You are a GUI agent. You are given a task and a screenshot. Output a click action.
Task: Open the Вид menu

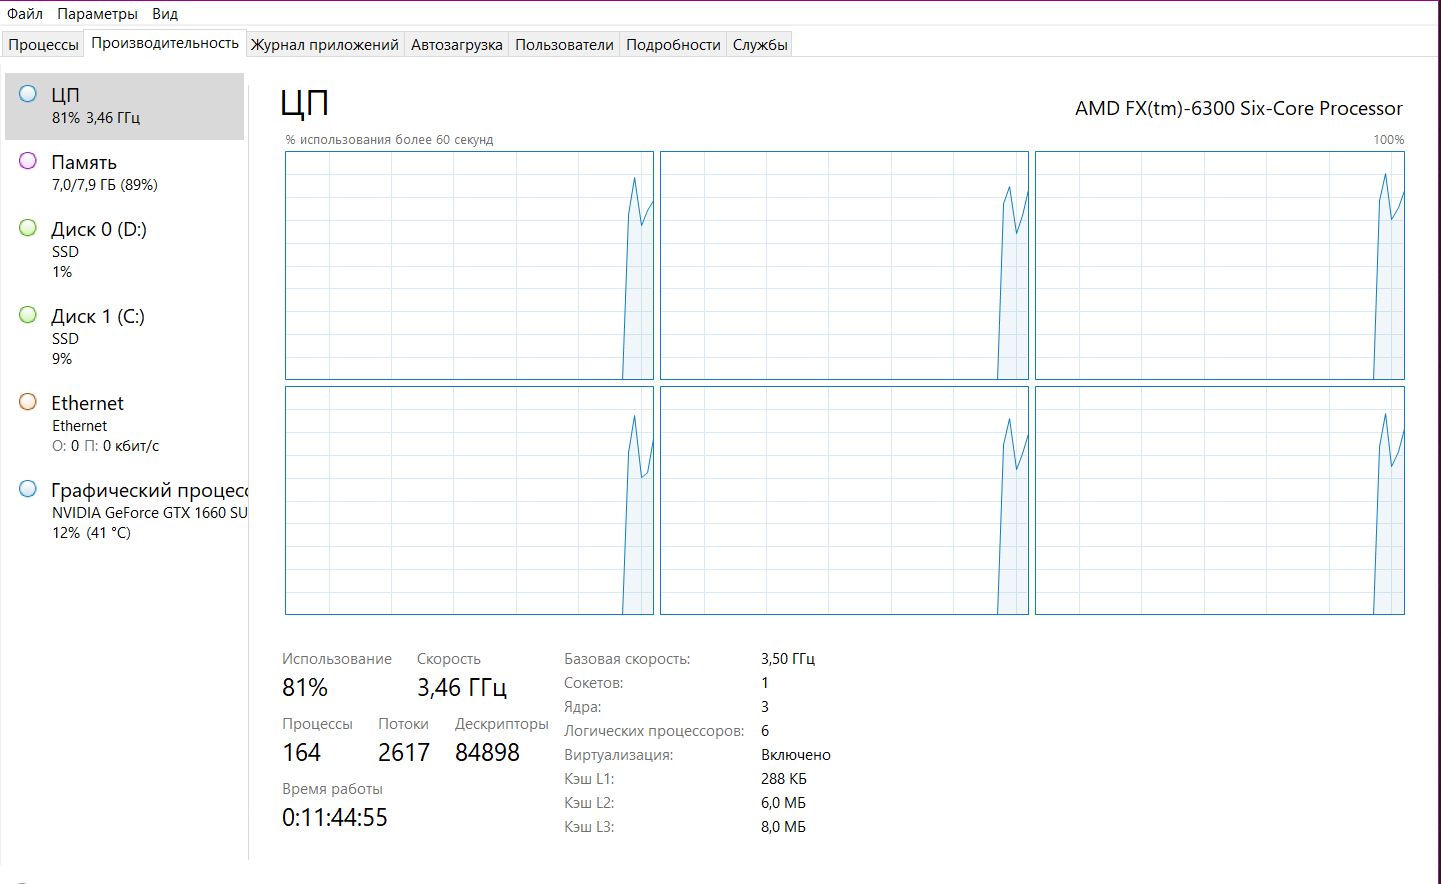[165, 14]
